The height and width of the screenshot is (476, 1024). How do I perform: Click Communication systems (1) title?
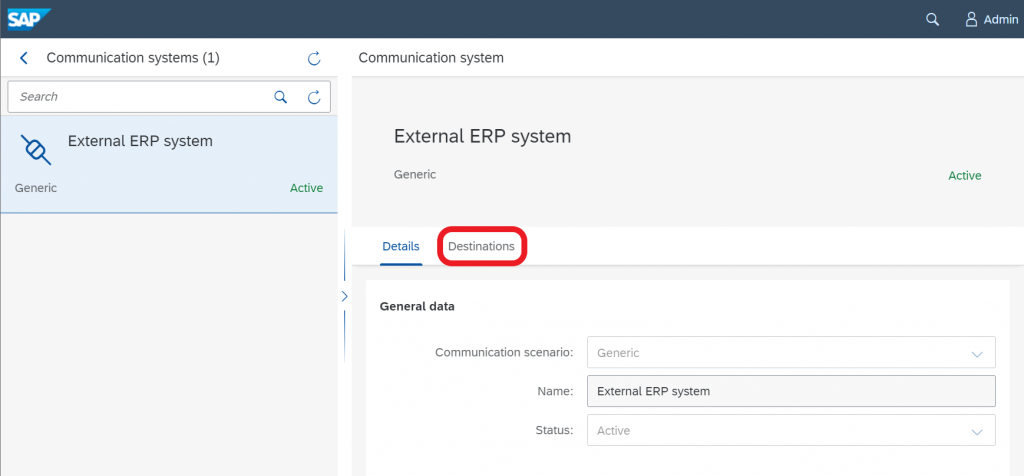[x=133, y=58]
